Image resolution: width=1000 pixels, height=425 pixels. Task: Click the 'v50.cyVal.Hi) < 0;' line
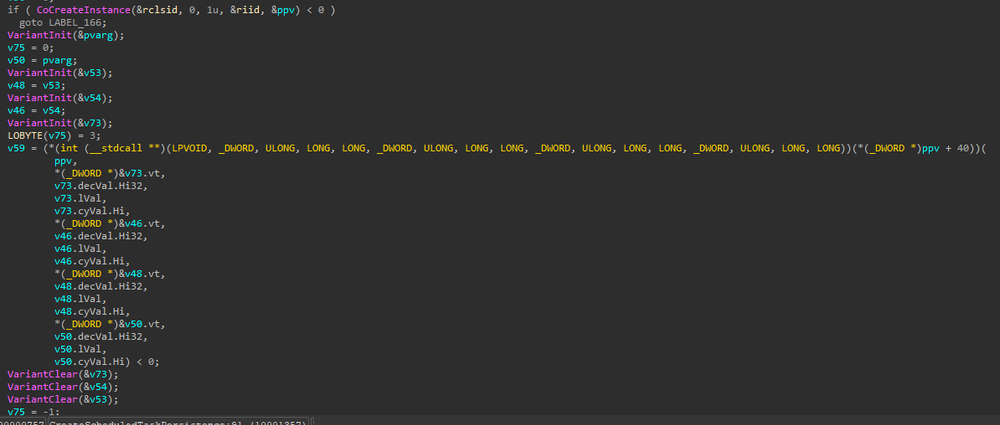pyautogui.click(x=107, y=362)
